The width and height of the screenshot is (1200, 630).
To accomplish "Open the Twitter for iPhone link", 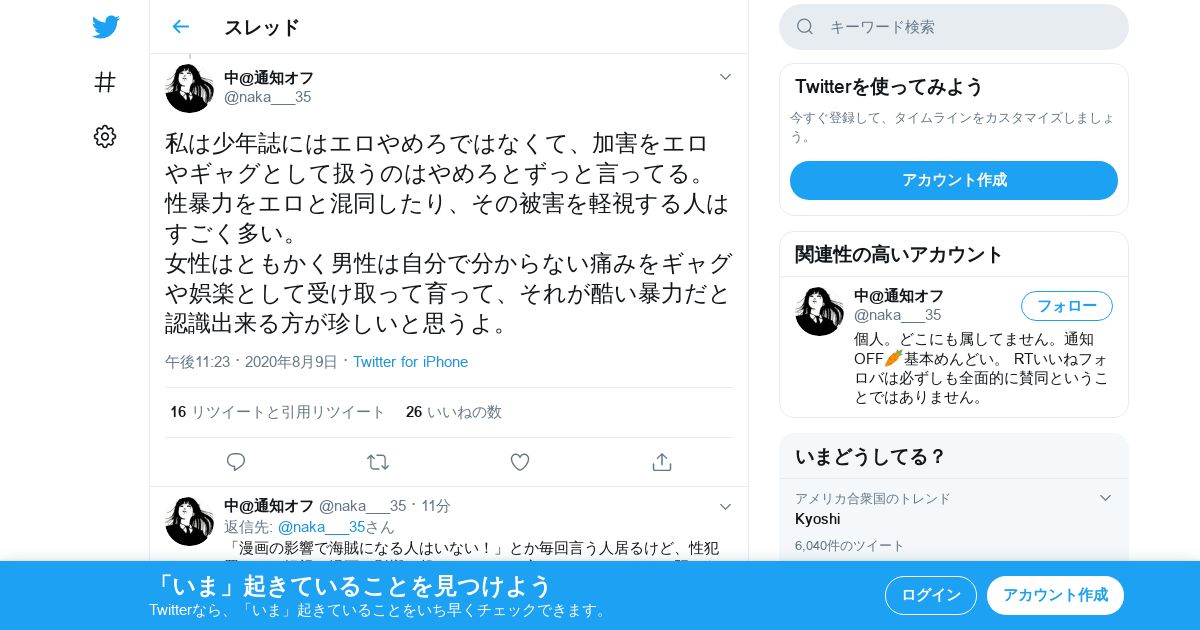I will click(x=410, y=362).
